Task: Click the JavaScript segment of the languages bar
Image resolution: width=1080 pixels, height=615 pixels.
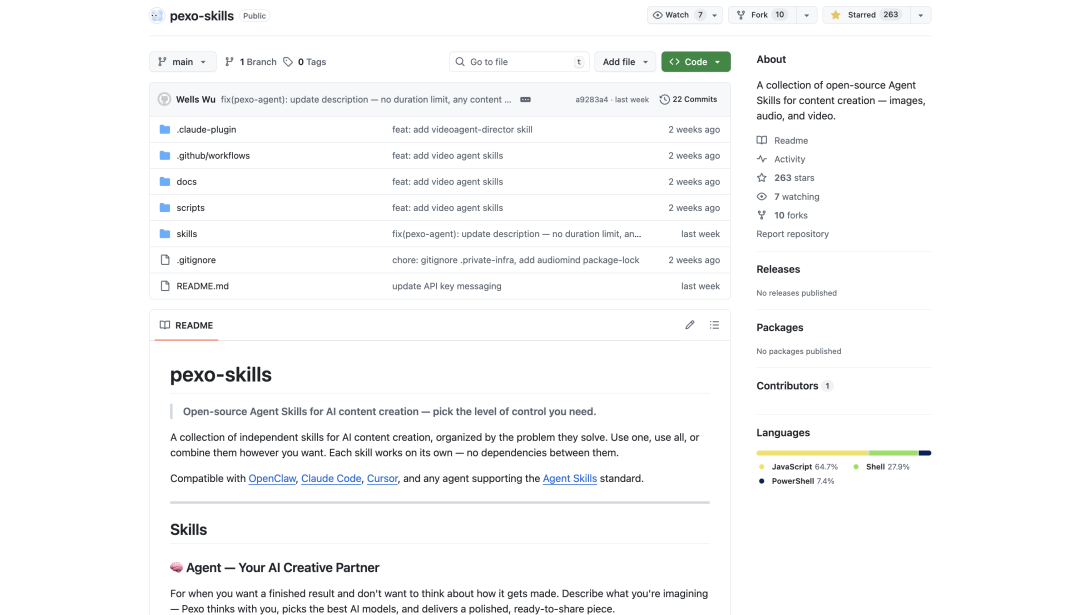Action: point(813,453)
